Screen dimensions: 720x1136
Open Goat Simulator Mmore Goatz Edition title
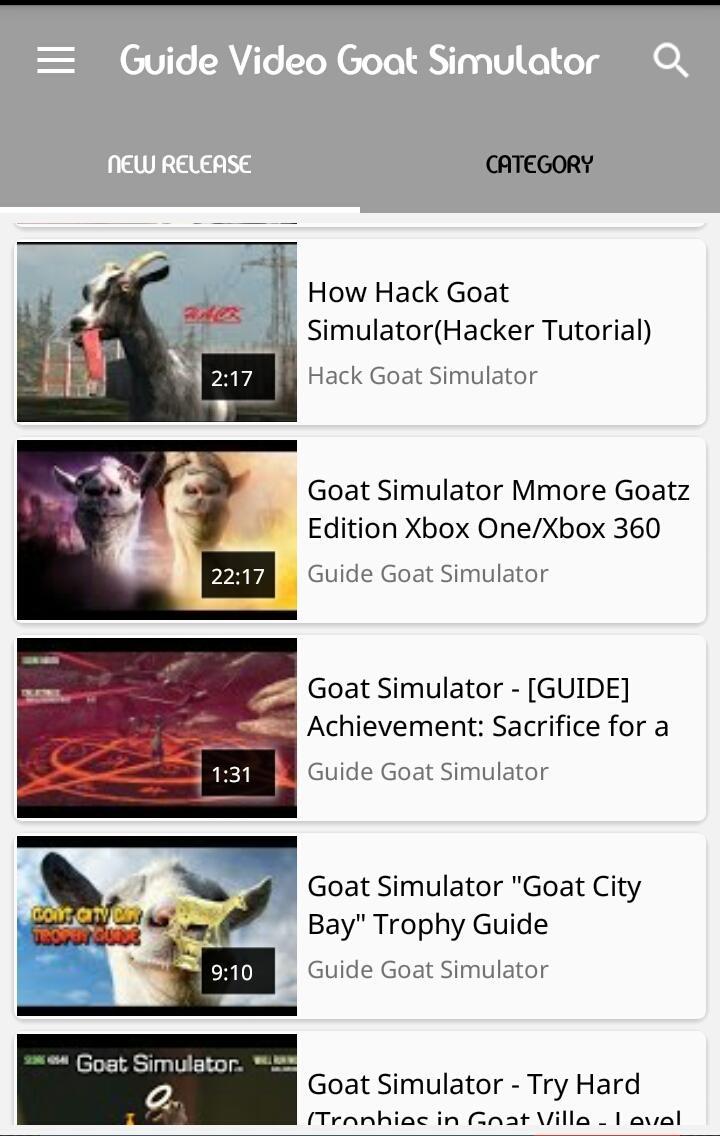tap(498, 509)
